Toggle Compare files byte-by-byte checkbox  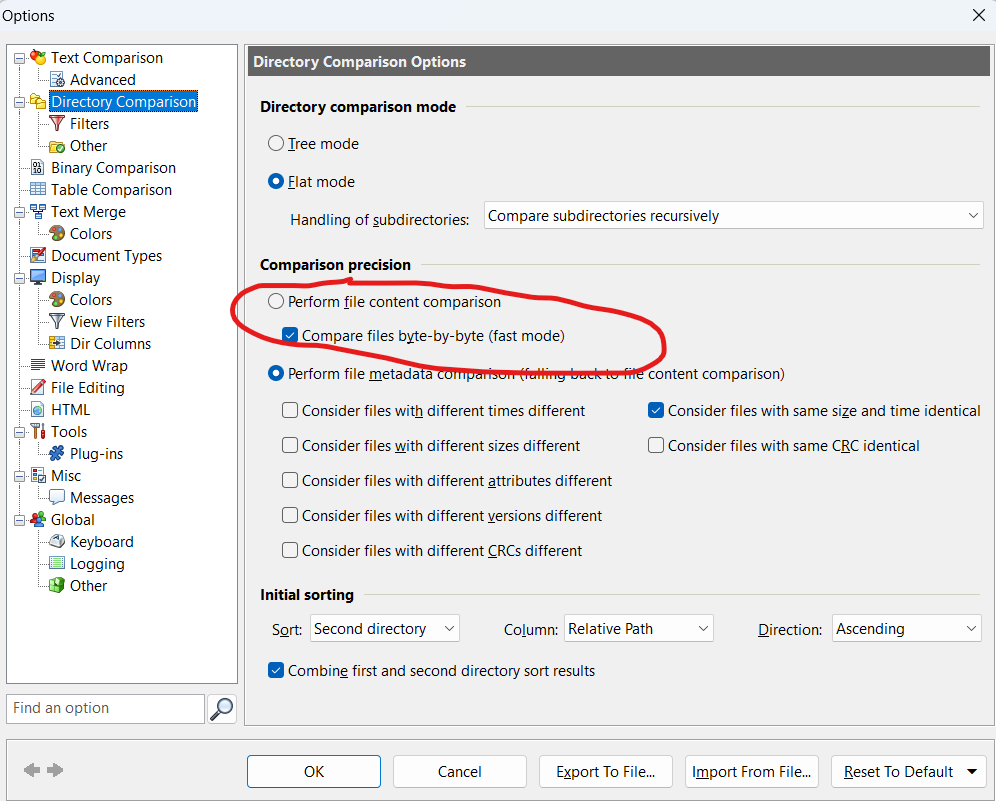click(x=290, y=335)
